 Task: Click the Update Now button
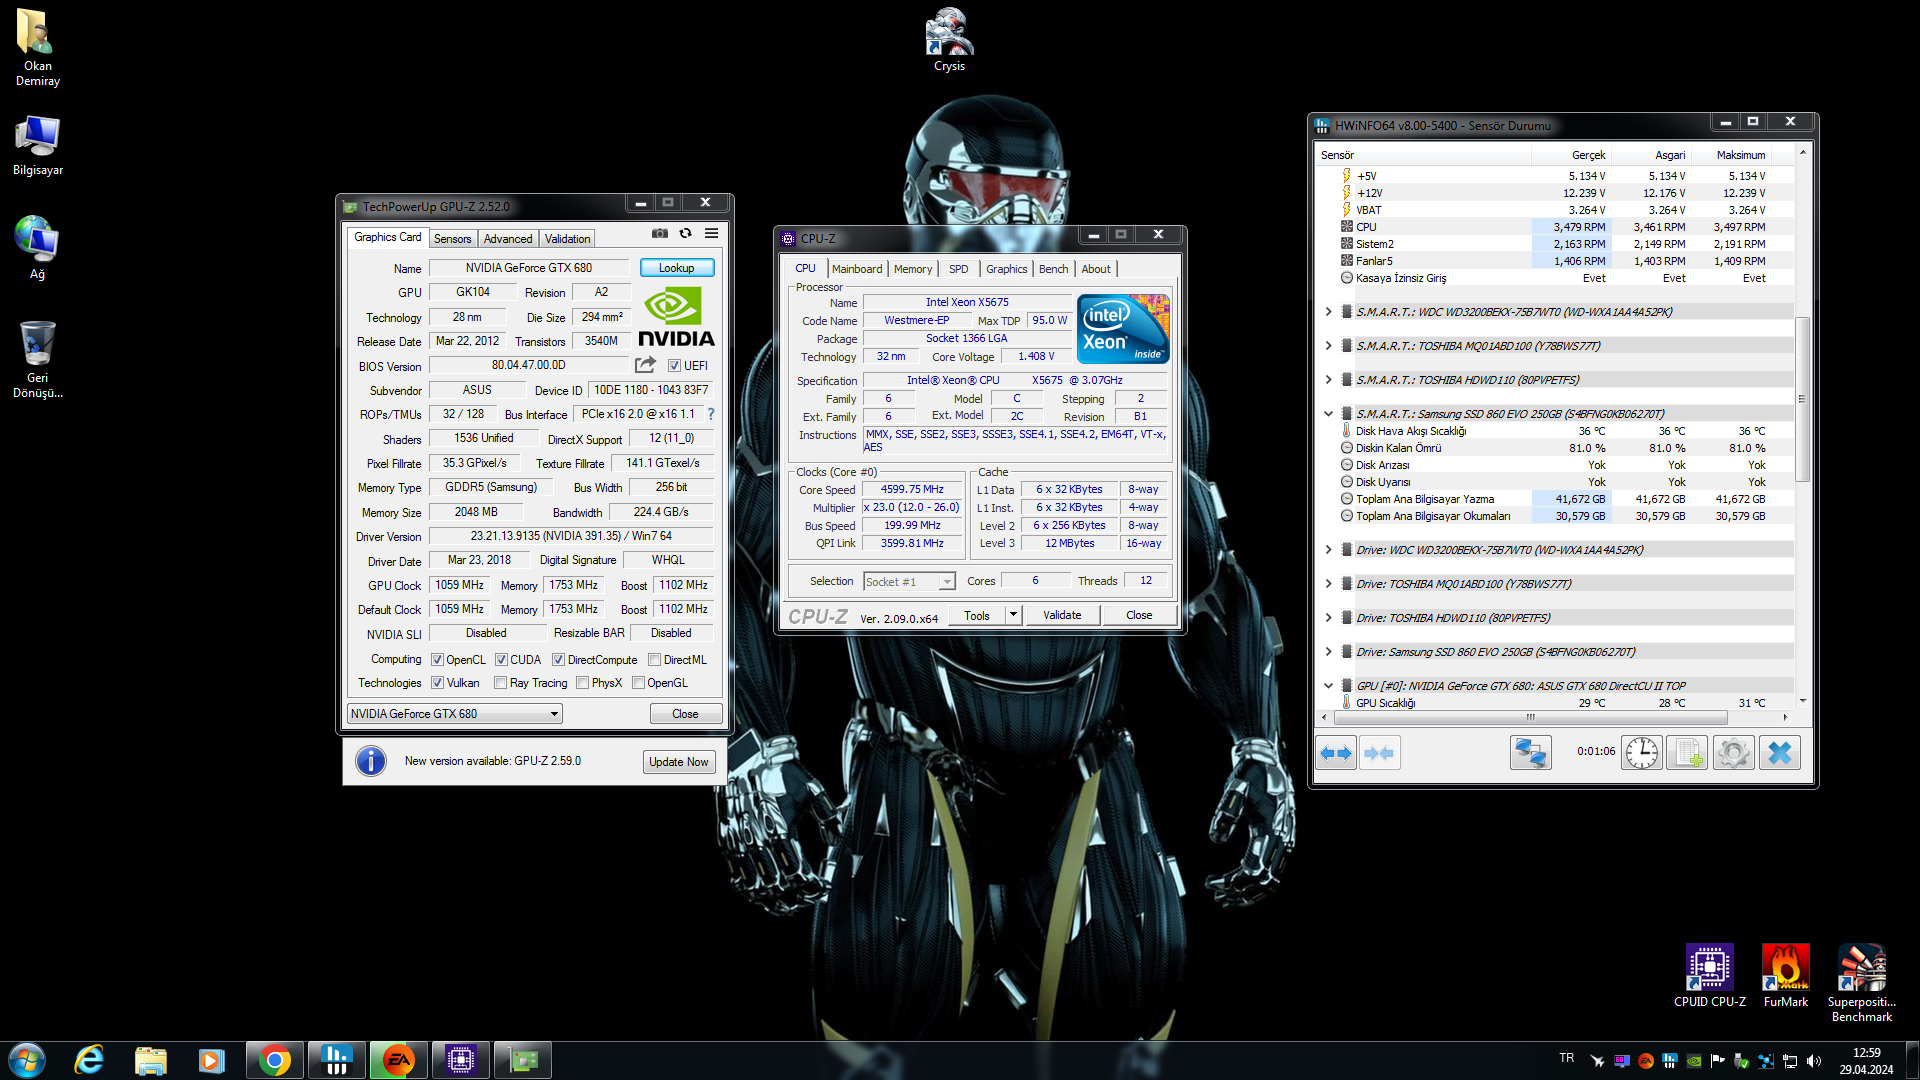(x=678, y=762)
